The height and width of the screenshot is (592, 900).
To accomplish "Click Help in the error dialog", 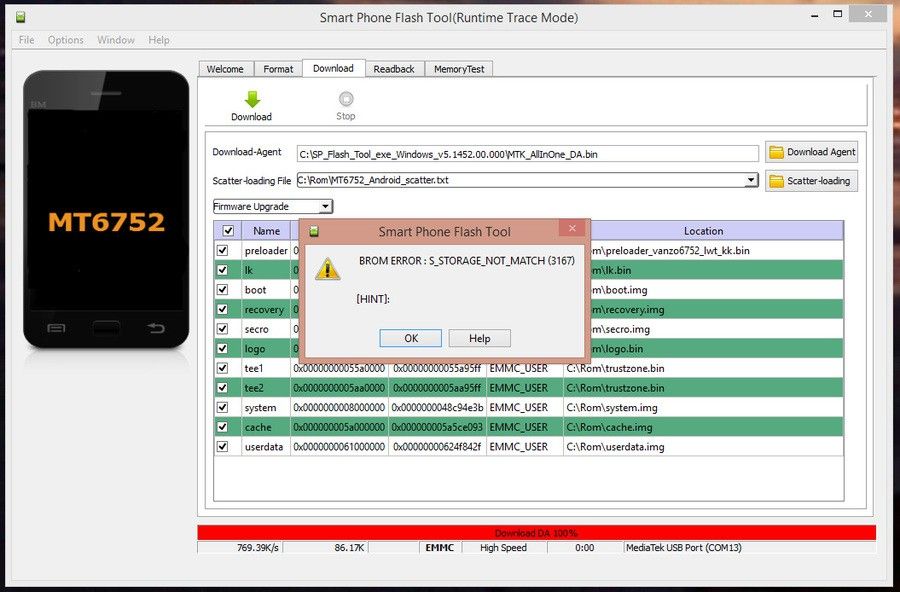I will (x=479, y=338).
